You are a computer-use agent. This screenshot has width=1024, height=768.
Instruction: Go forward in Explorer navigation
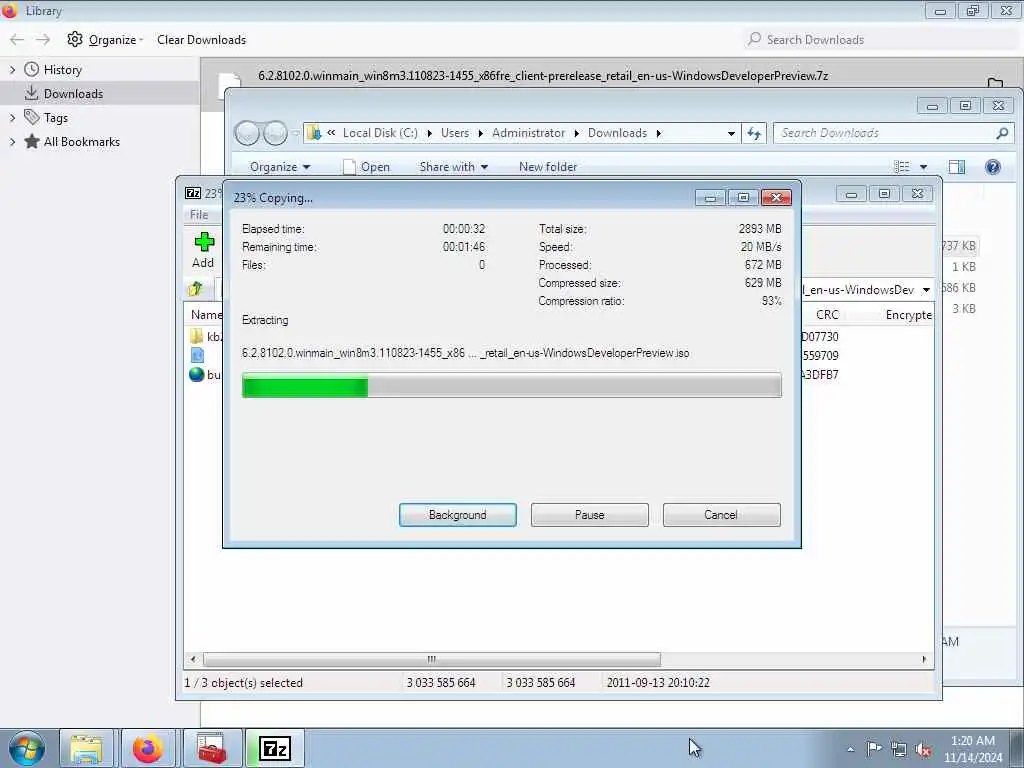275,133
